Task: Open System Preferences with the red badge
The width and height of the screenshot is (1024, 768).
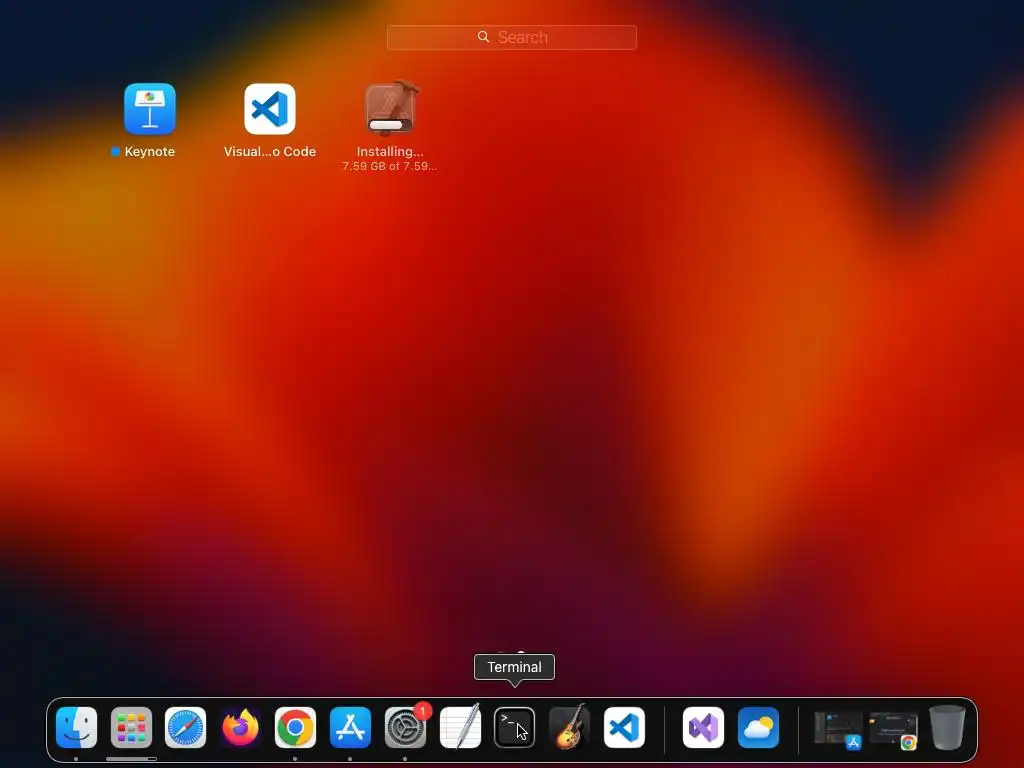Action: [x=405, y=727]
